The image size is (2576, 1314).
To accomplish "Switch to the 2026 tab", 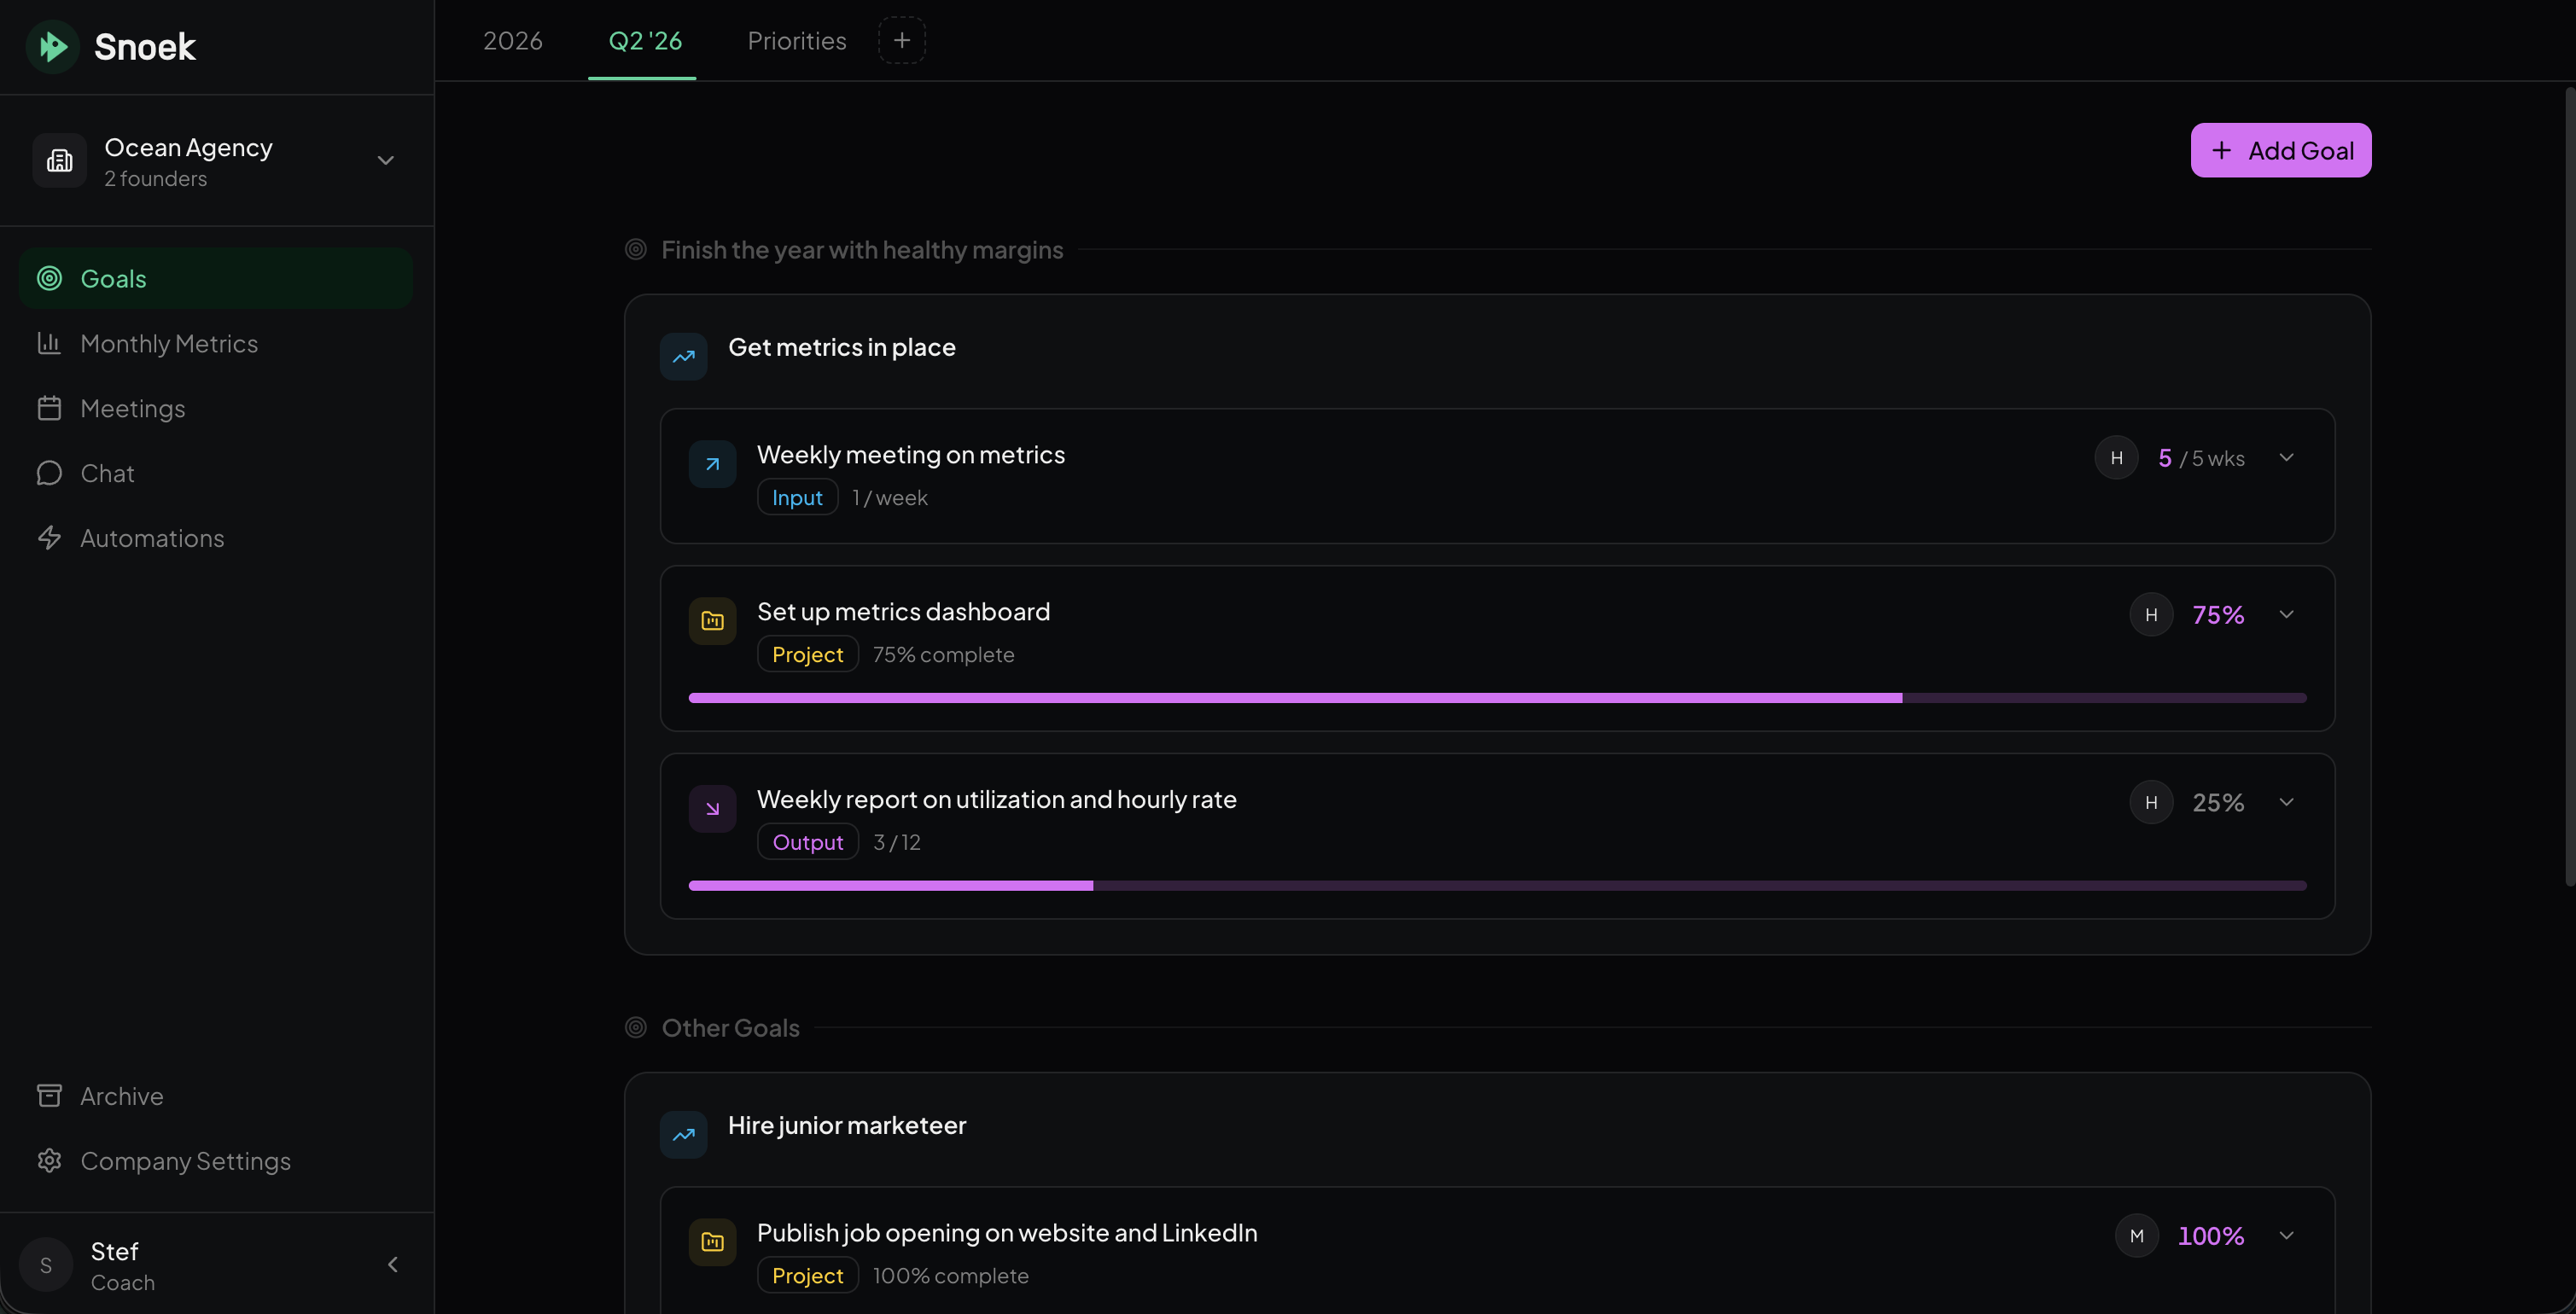I will tap(512, 40).
